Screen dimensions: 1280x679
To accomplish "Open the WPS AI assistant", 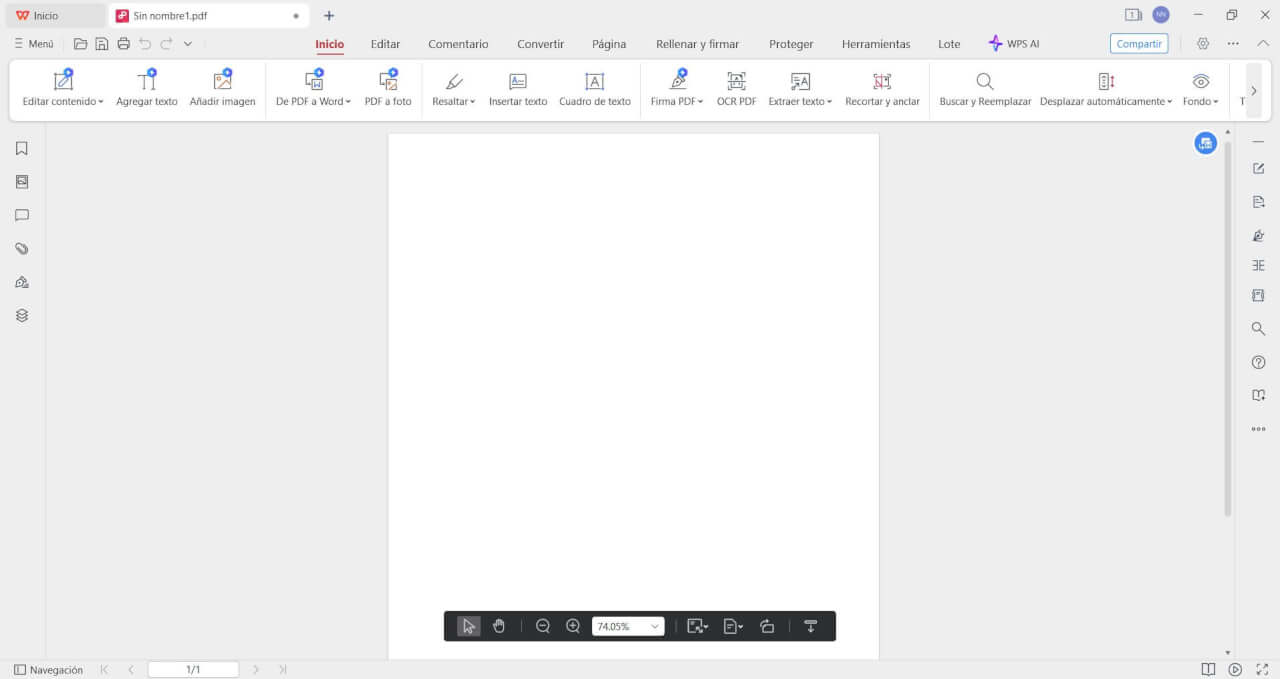I will pos(1014,44).
